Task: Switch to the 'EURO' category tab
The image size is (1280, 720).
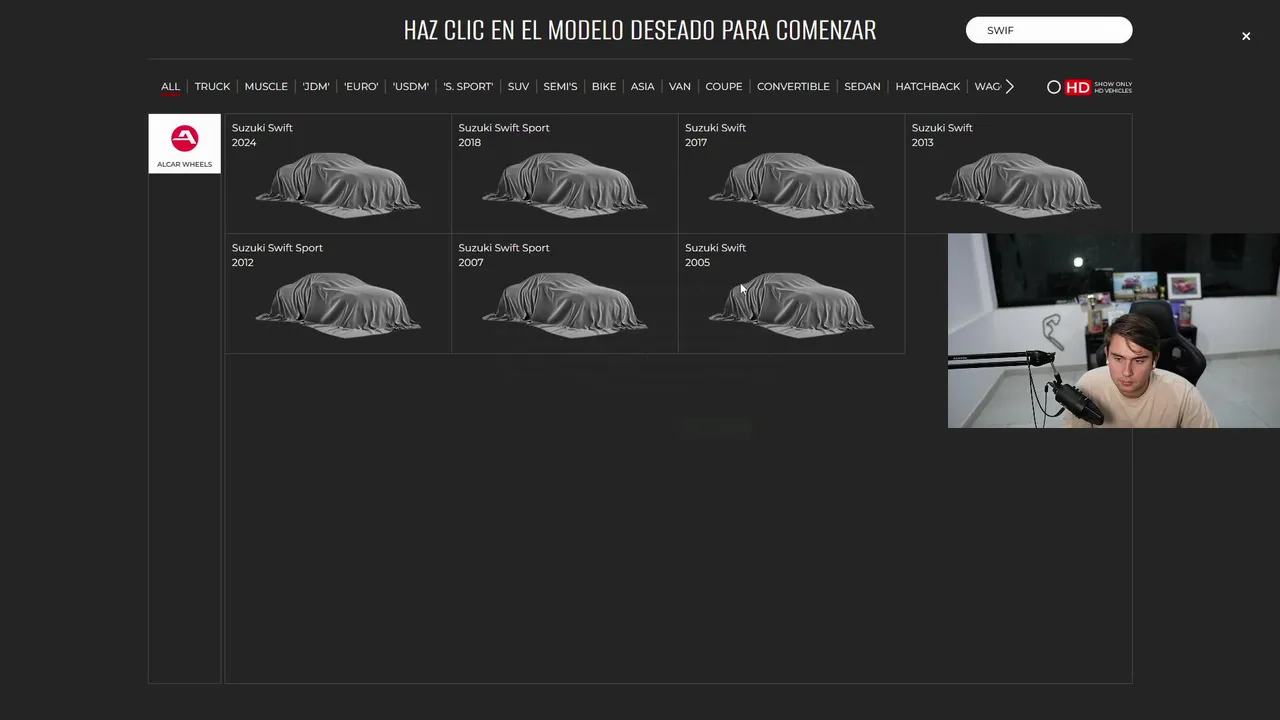Action: [361, 87]
